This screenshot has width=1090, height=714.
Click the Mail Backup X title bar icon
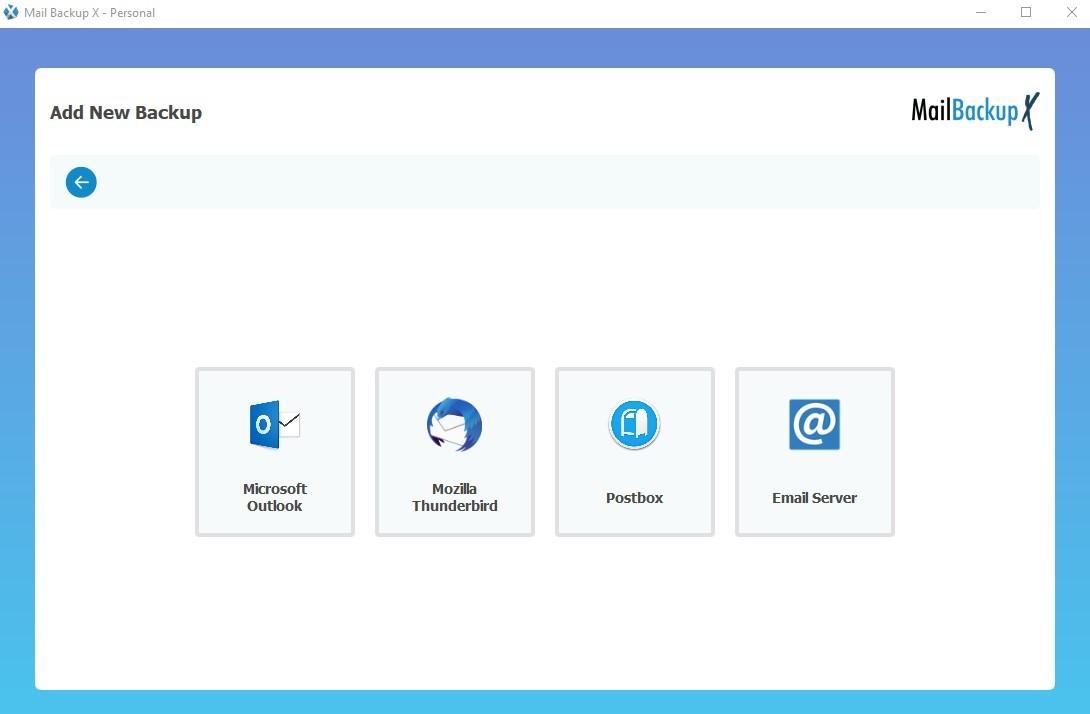tap(11, 13)
